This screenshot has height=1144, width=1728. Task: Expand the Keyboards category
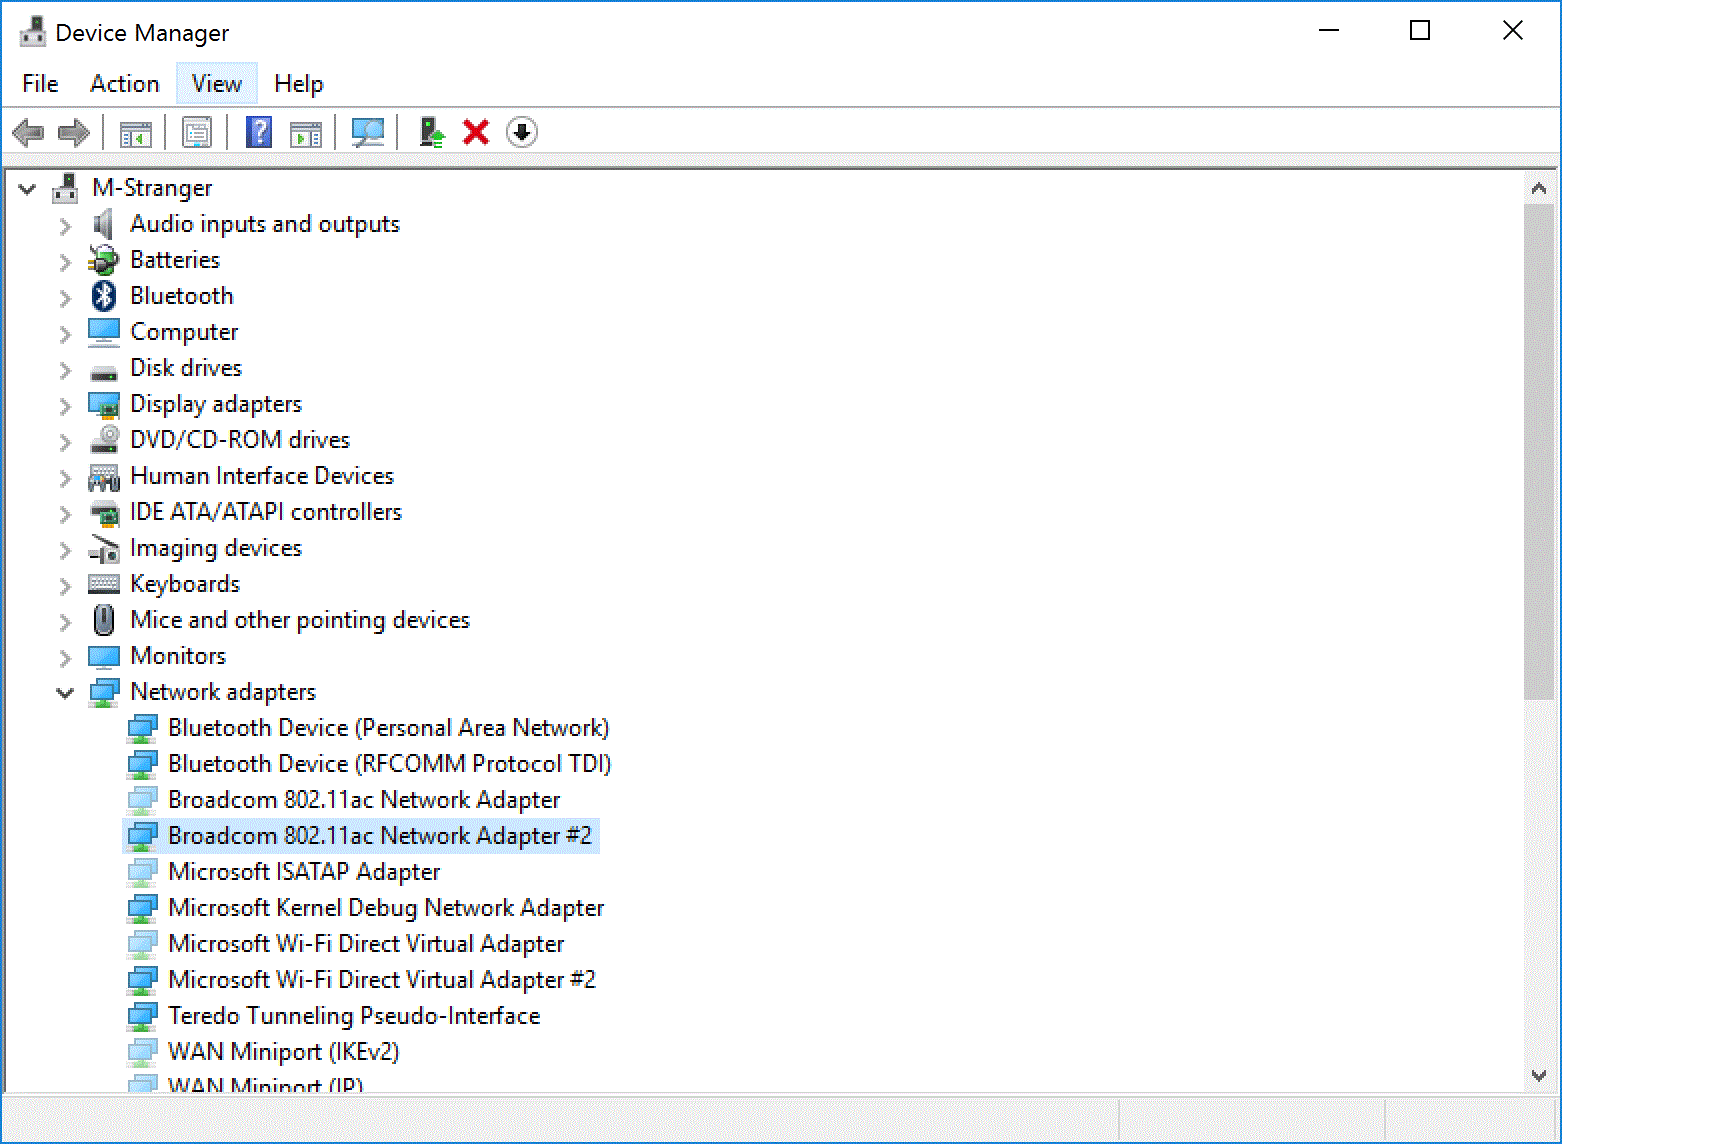pos(65,586)
